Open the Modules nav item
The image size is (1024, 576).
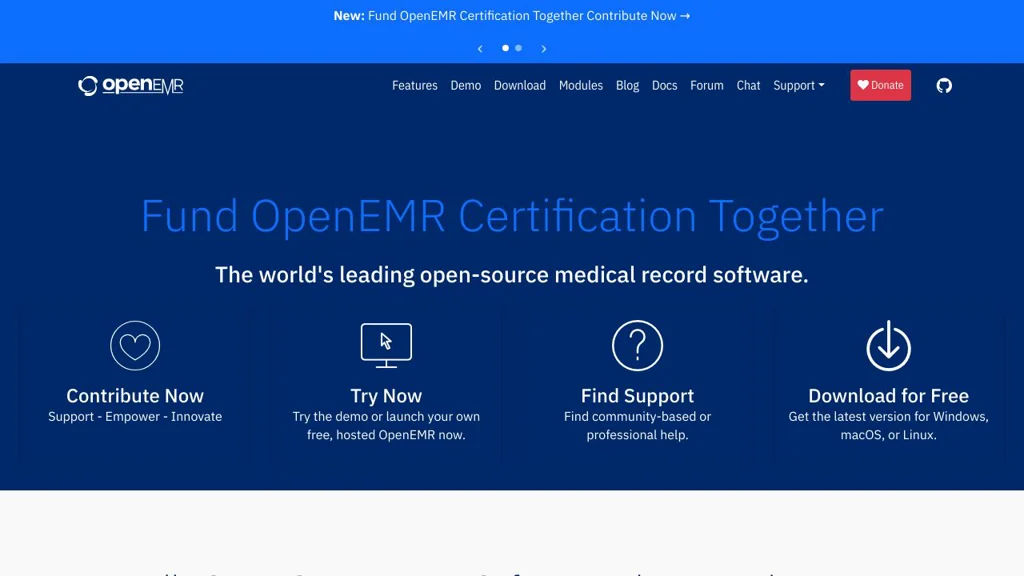click(x=581, y=86)
